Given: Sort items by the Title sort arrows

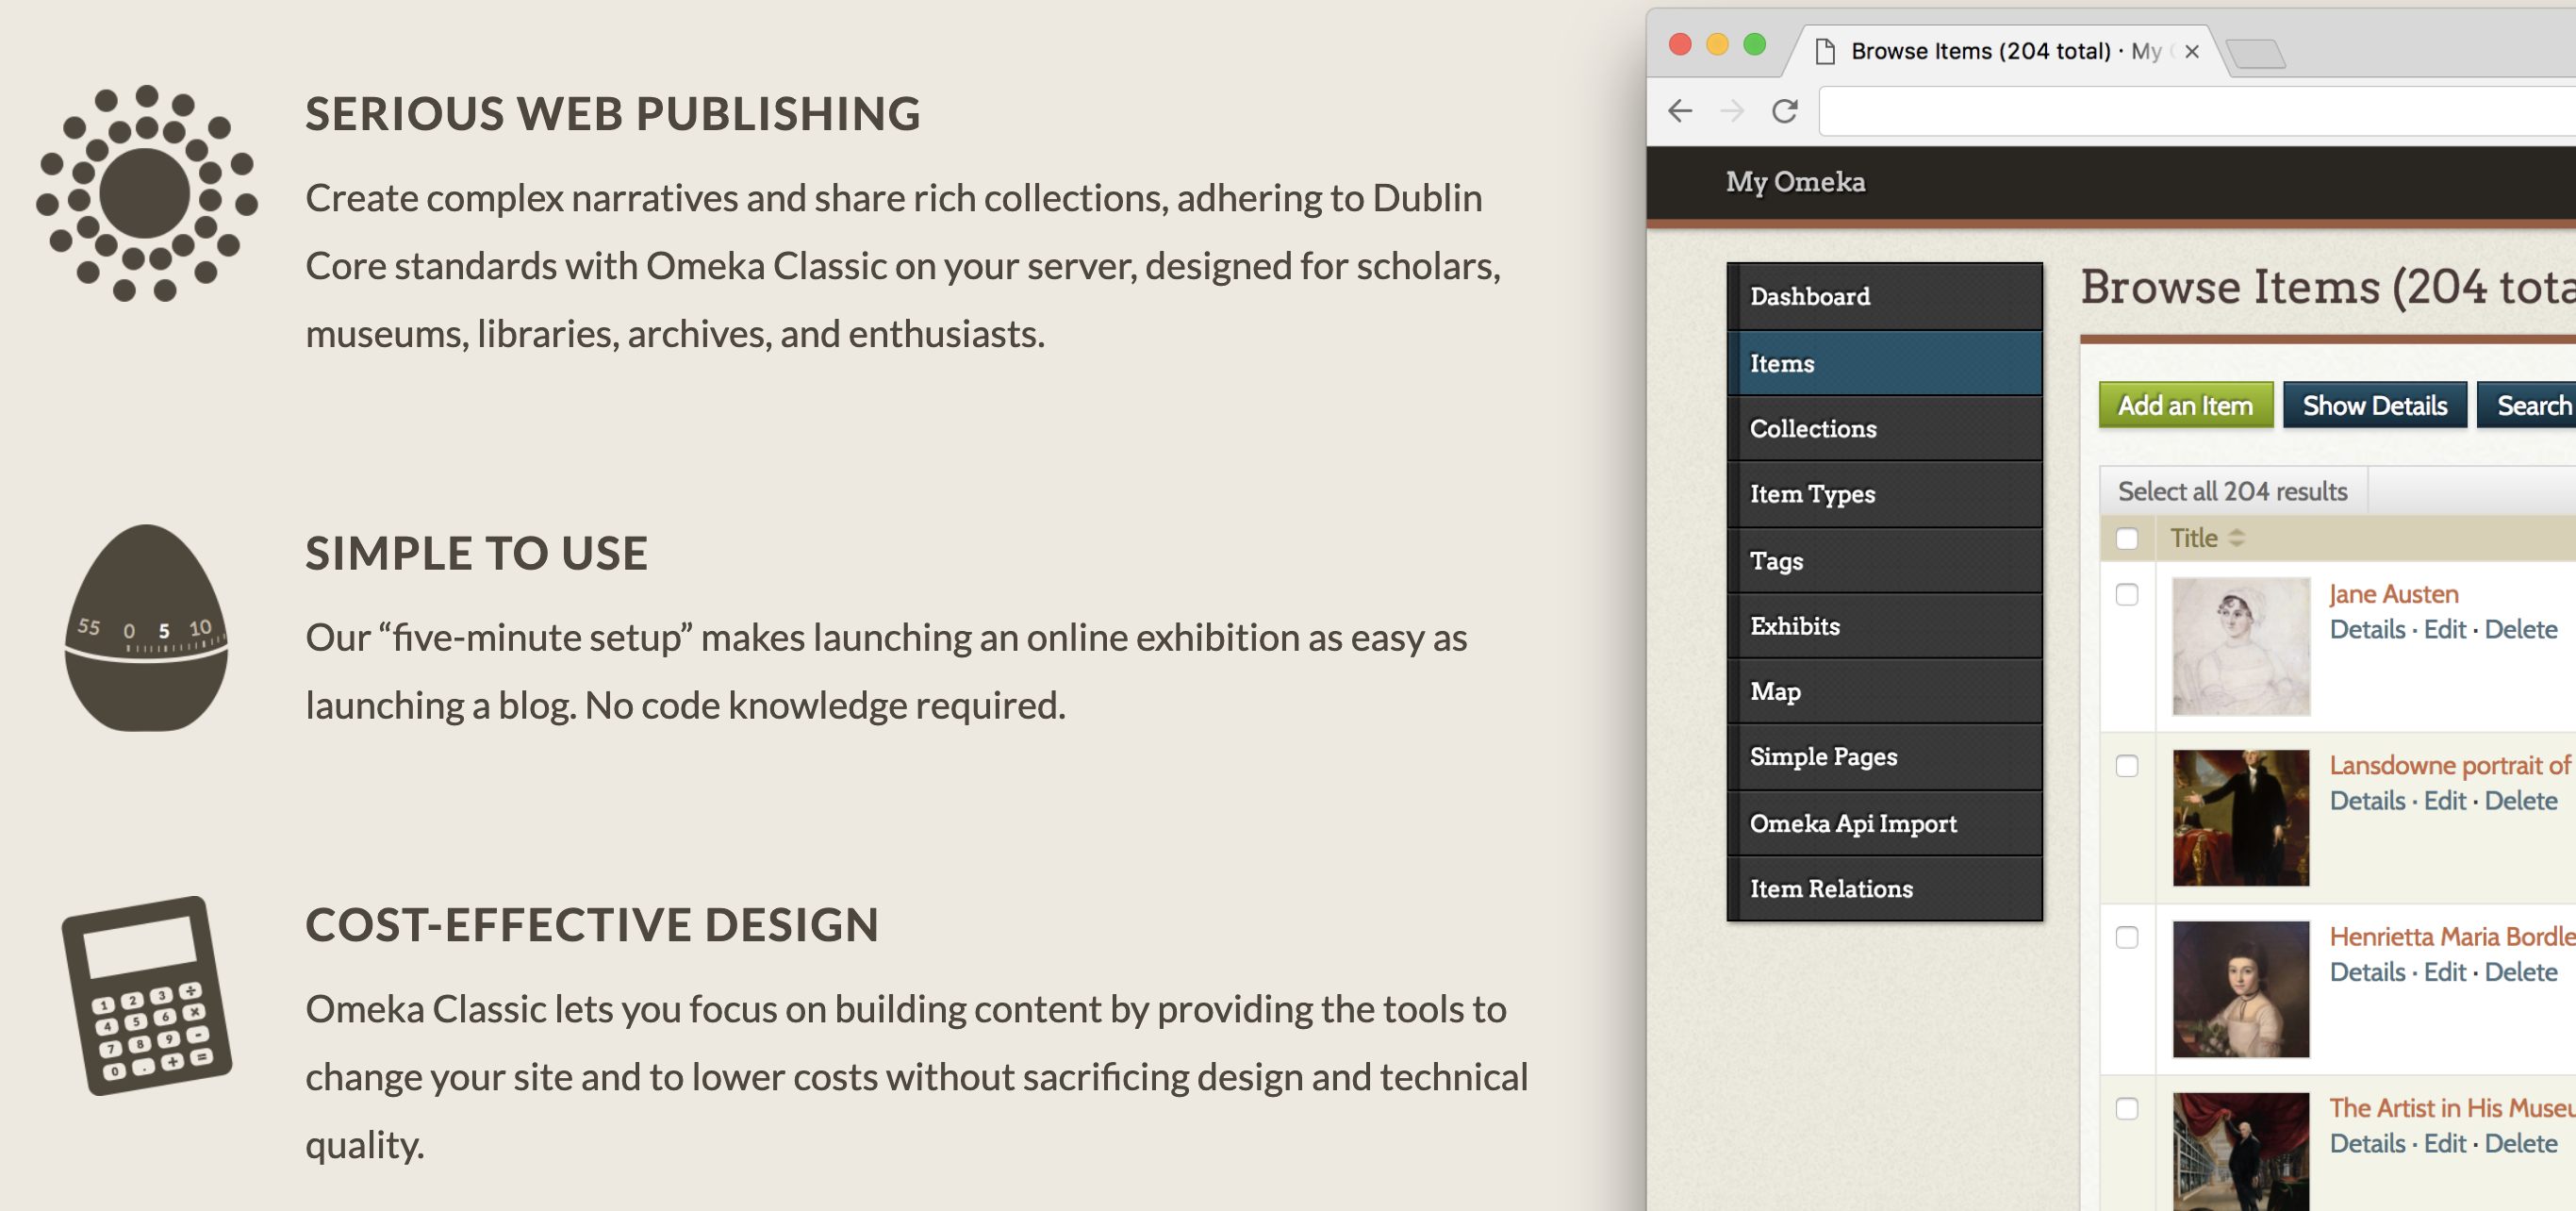Looking at the screenshot, I should tap(2237, 538).
